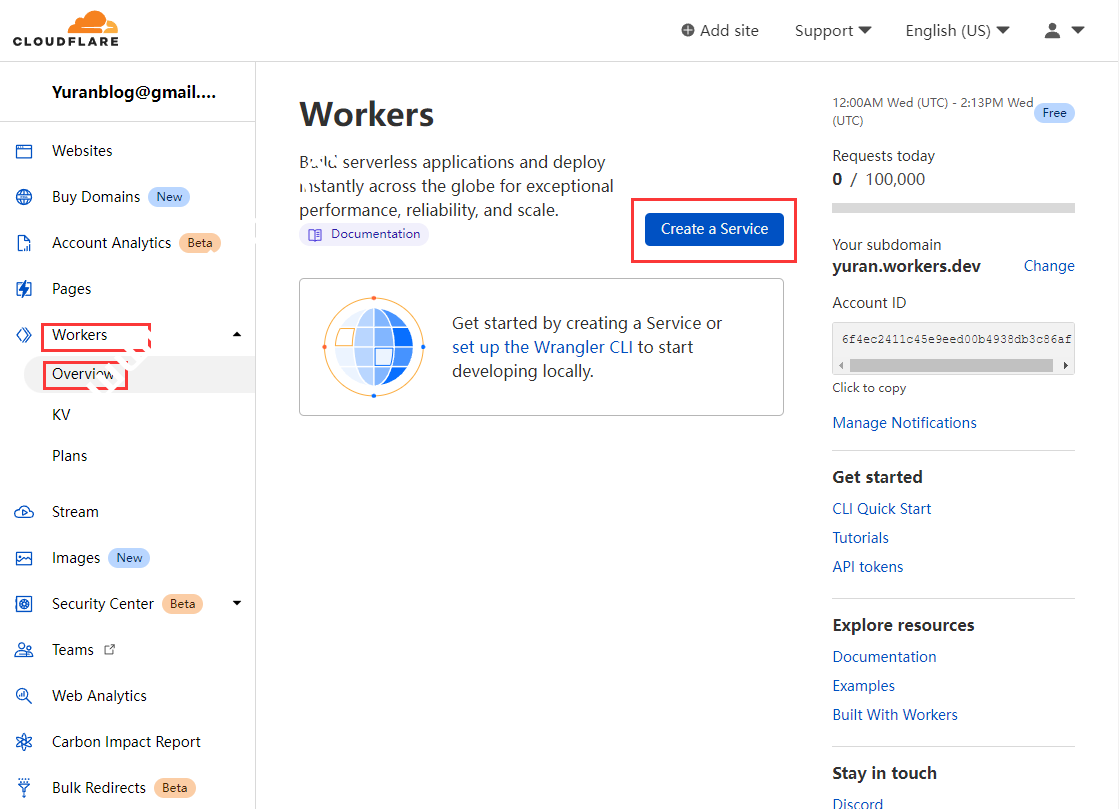Click the Stream cloud icon
This screenshot has height=809, width=1119.
tap(24, 512)
